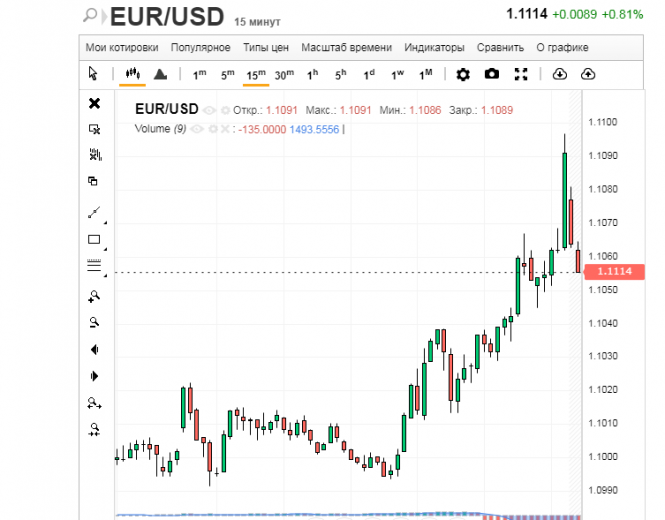Click Закр. value 1.1089
Viewport: 665px width, 520px height.
497,110
